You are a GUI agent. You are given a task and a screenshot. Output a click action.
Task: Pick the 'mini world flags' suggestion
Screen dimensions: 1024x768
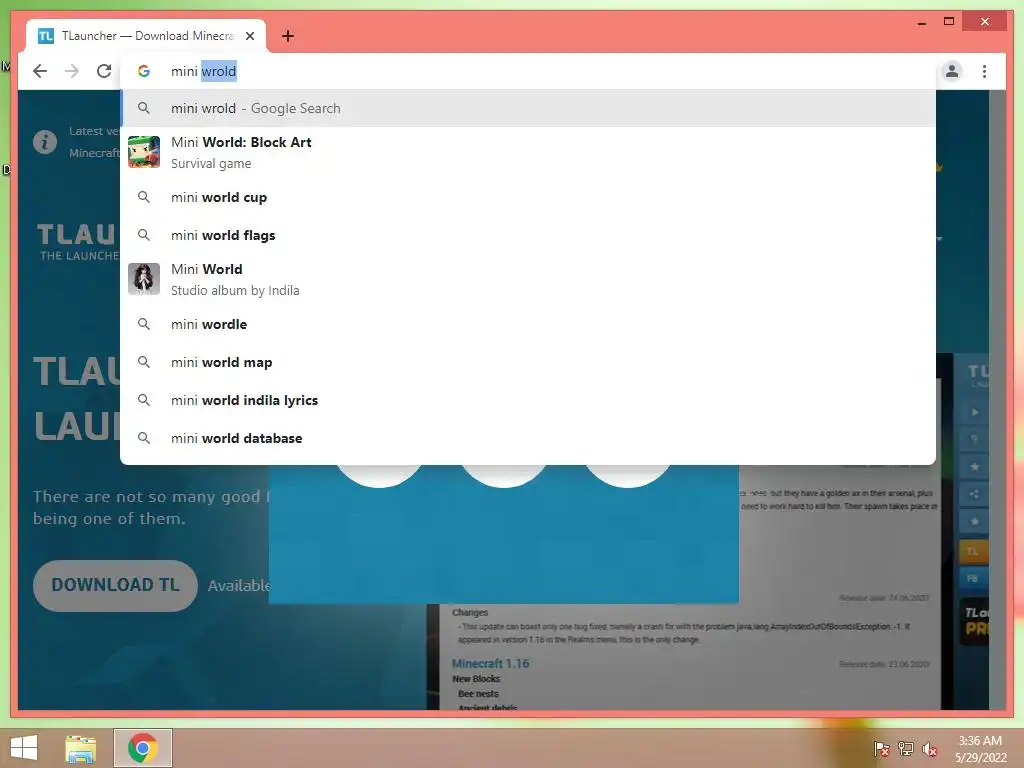pyautogui.click(x=528, y=235)
